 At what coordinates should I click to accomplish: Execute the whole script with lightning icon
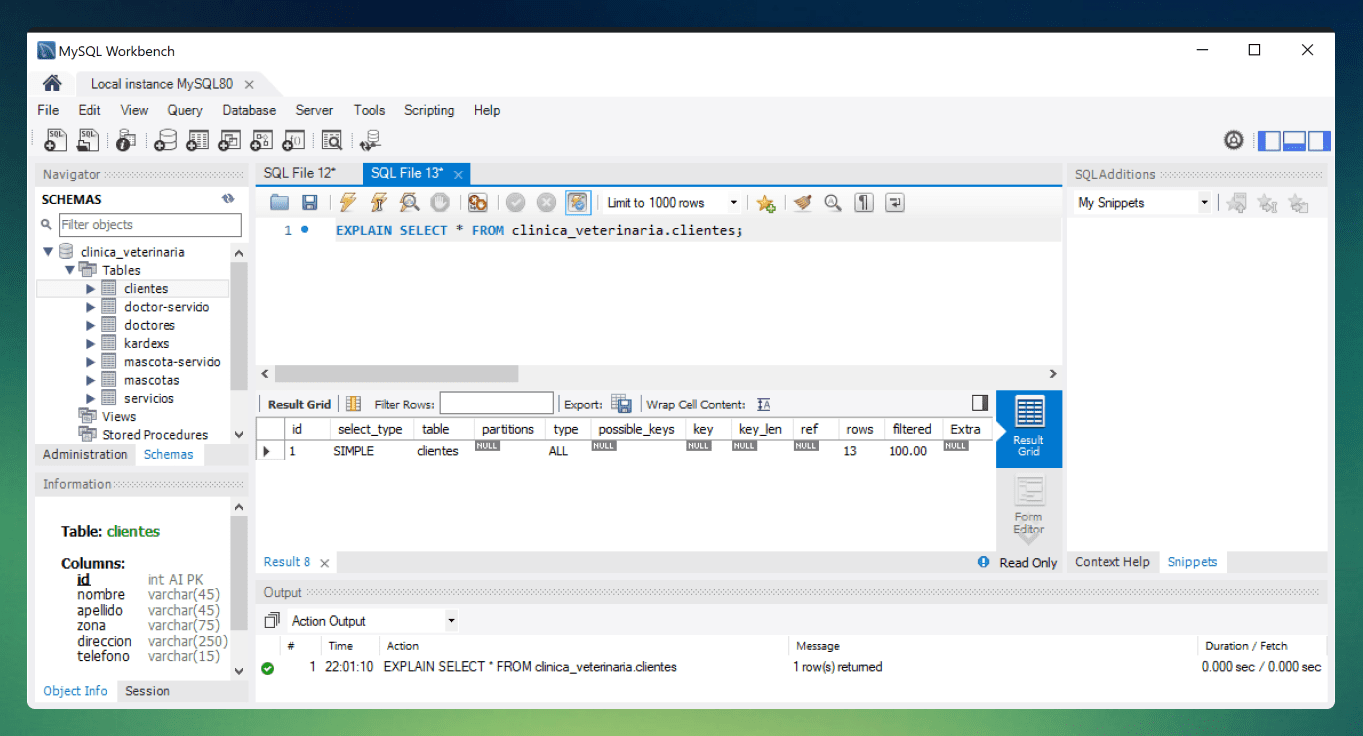click(x=347, y=203)
